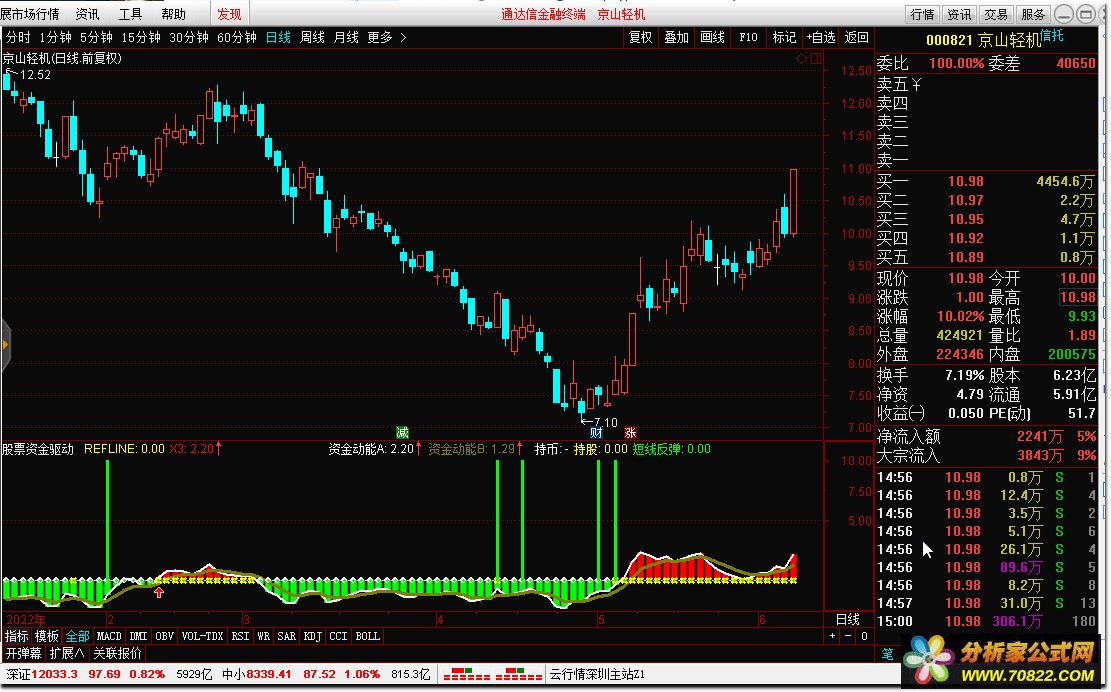1111x692 pixels.
Task: Click the left-edge sidebar expand handle
Action: pos(5,345)
